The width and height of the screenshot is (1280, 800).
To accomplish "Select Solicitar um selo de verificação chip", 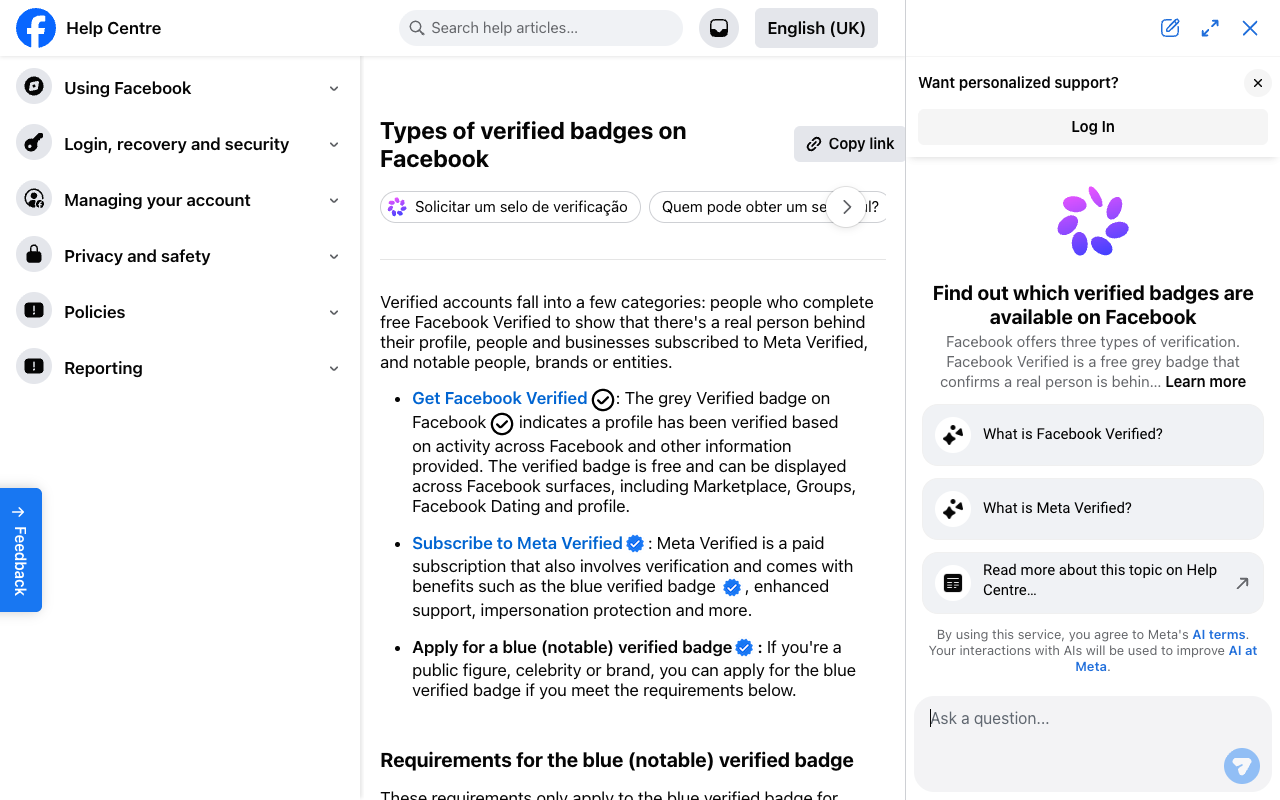I will [510, 207].
